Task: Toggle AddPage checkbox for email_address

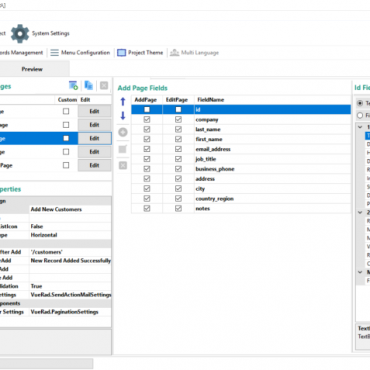Action: pos(147,149)
